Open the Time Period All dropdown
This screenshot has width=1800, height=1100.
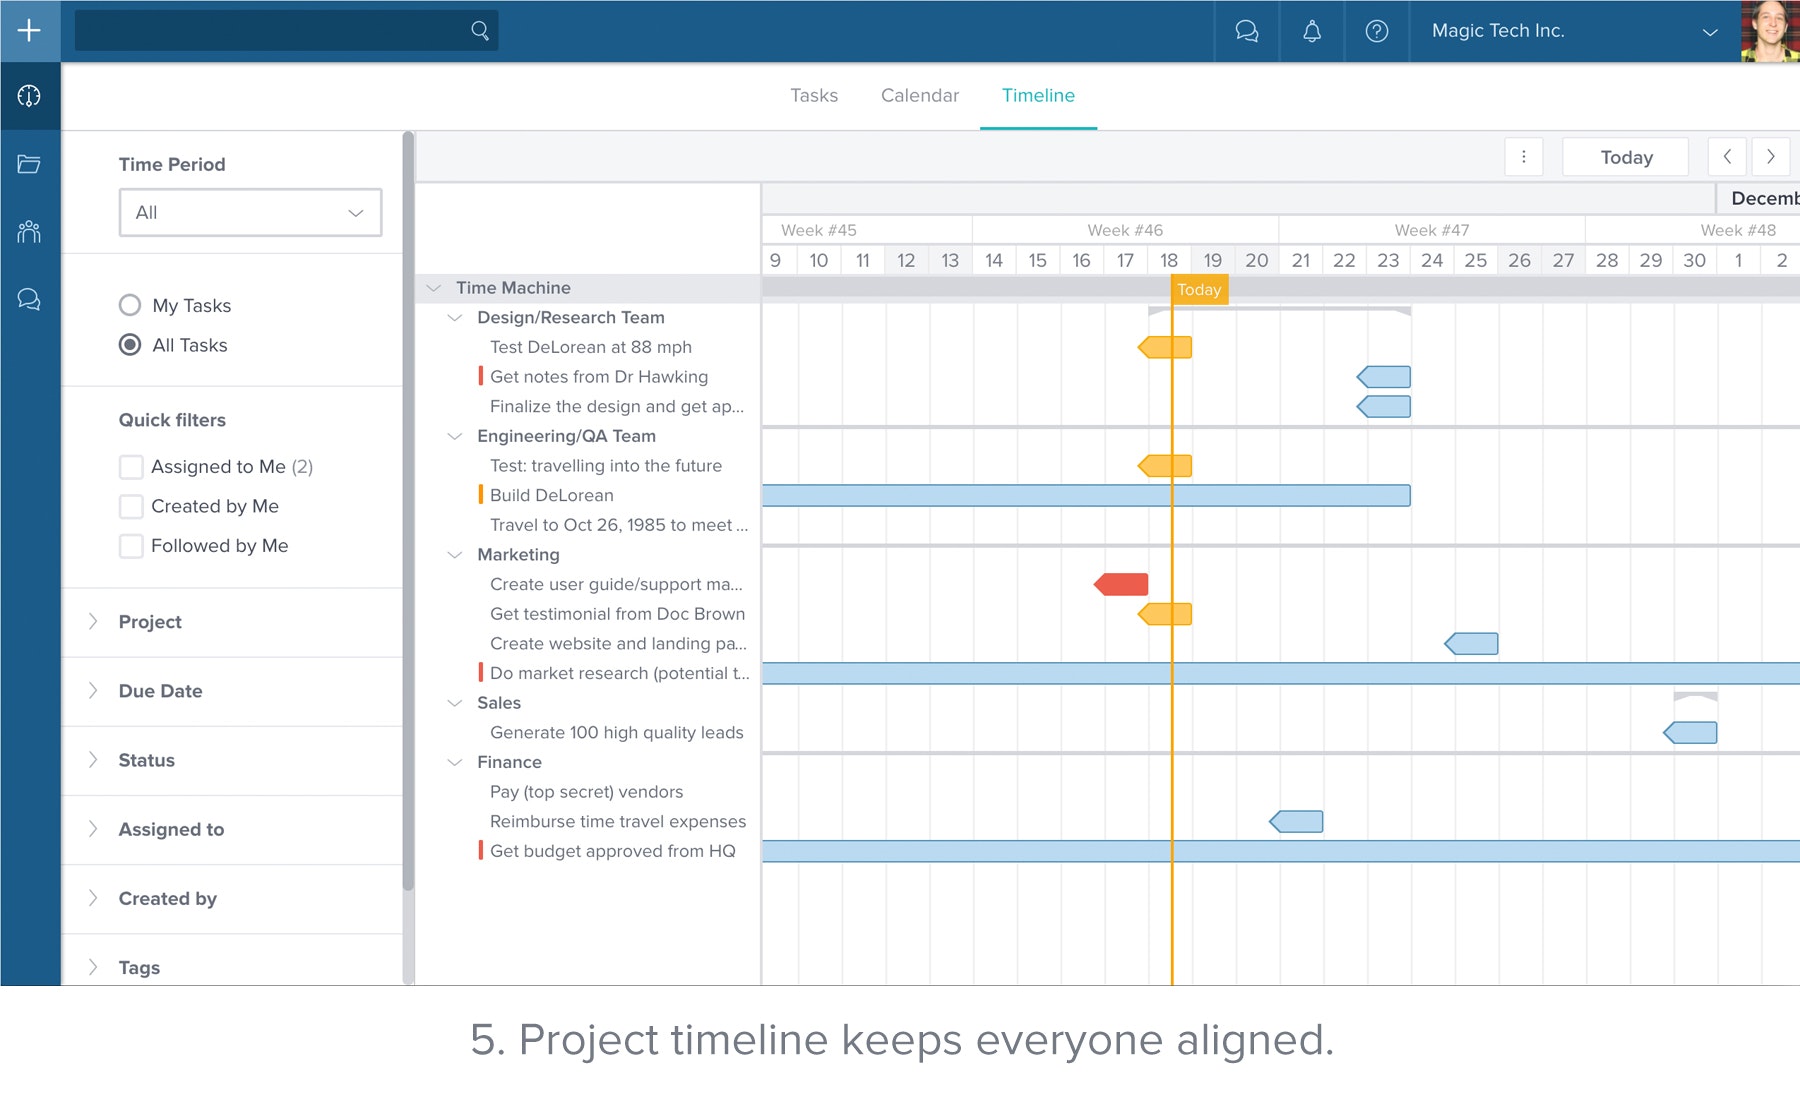250,213
